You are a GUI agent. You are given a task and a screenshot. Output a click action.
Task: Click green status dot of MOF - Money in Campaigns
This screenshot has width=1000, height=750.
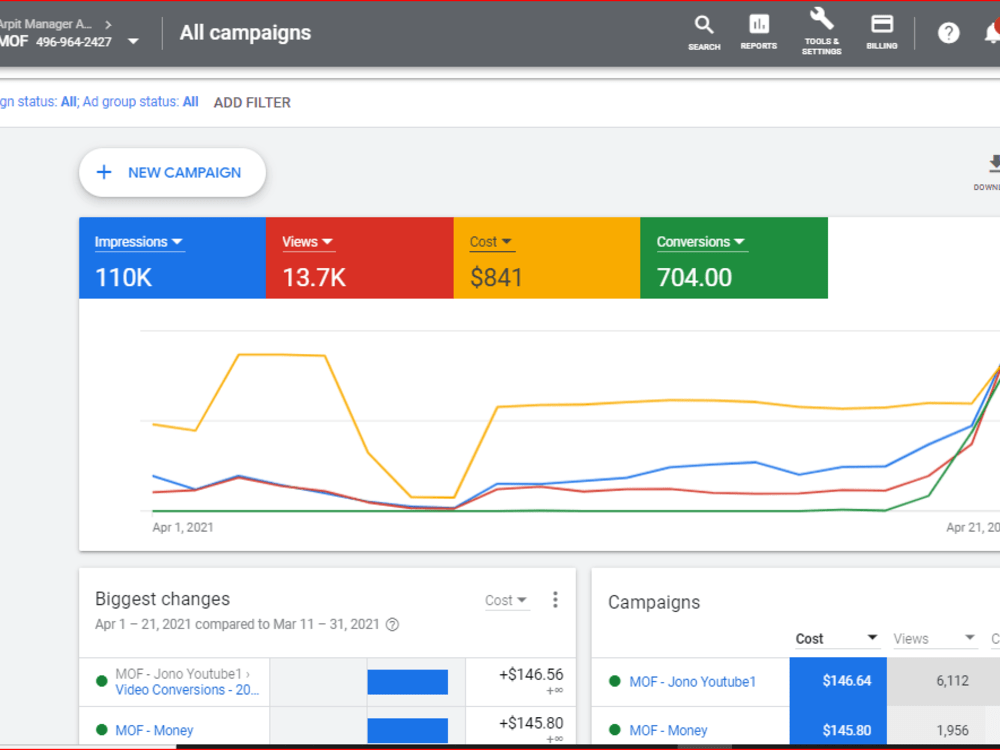(x=615, y=730)
